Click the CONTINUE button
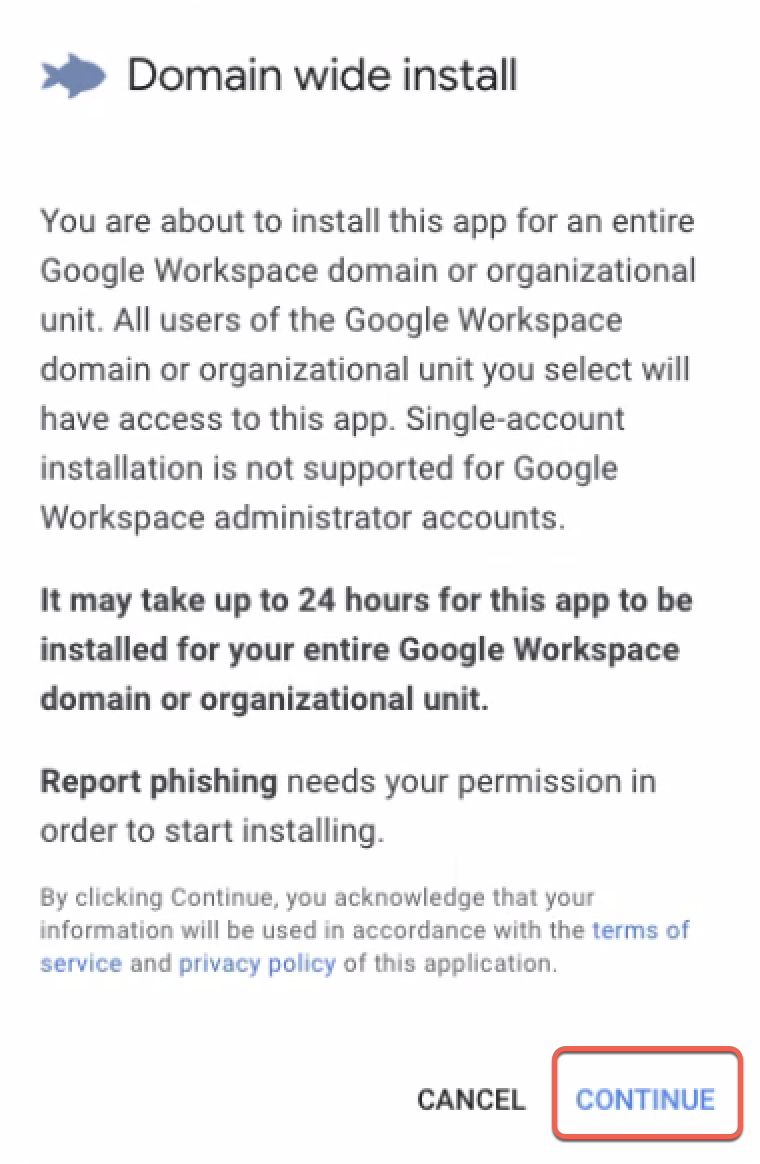This screenshot has width=760, height=1164. [x=646, y=1099]
